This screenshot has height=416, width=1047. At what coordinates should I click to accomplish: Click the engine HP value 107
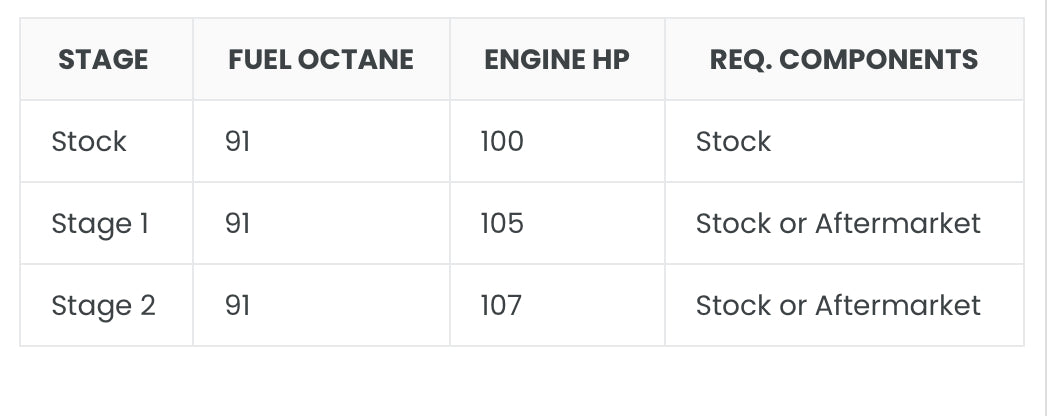502,306
